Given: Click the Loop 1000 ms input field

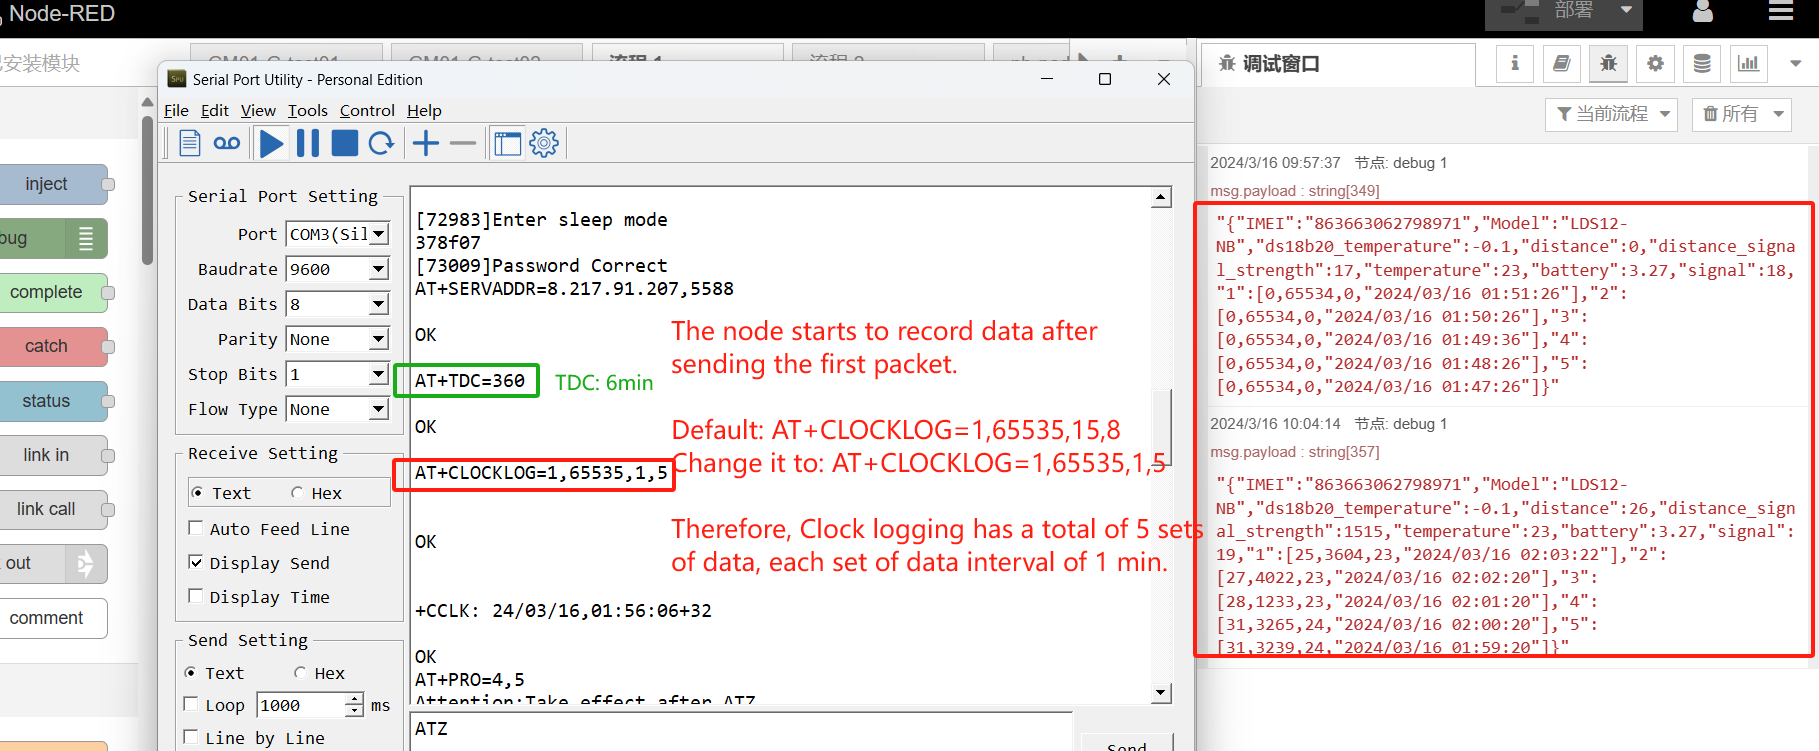Looking at the screenshot, I should pos(301,705).
